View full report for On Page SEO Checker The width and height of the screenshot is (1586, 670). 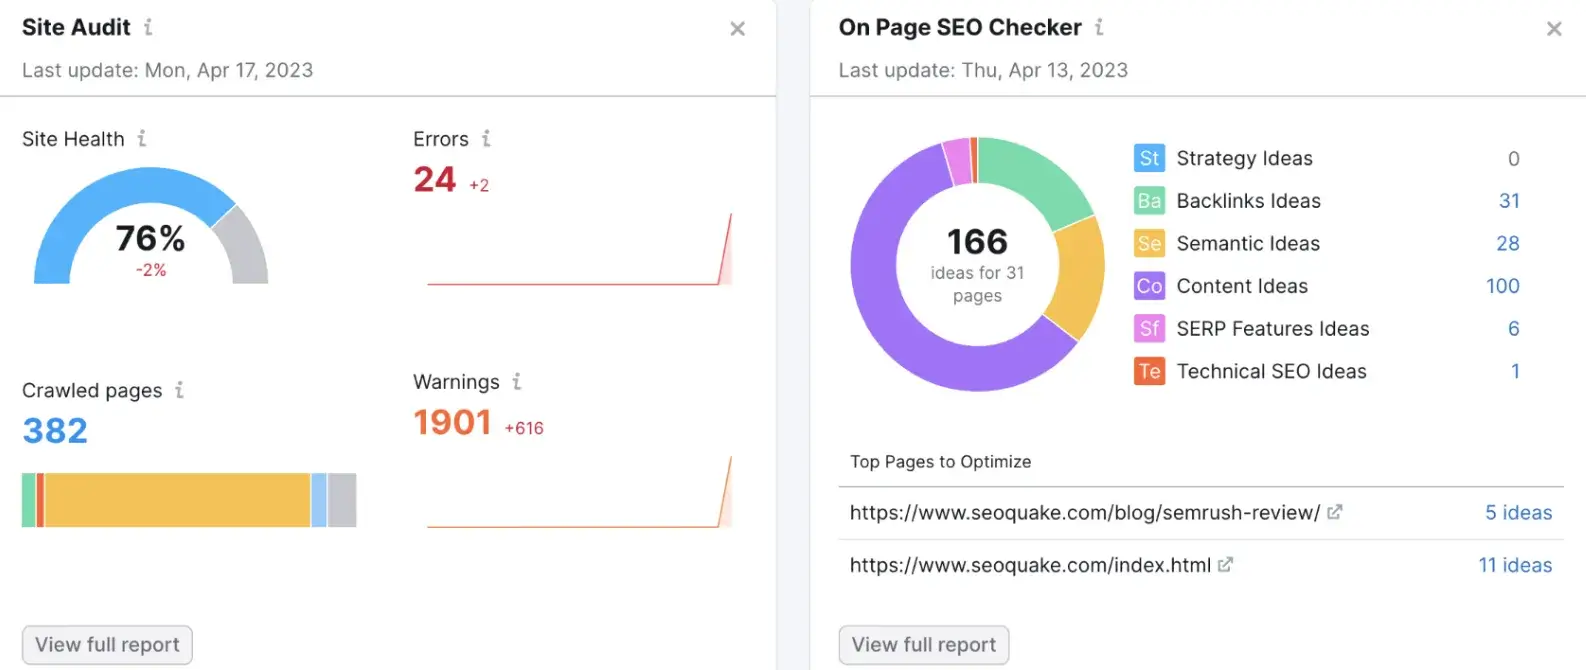[923, 645]
